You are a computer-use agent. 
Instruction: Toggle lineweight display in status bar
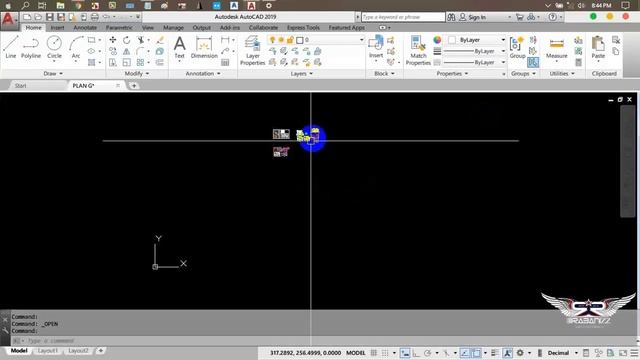[x=494, y=353]
